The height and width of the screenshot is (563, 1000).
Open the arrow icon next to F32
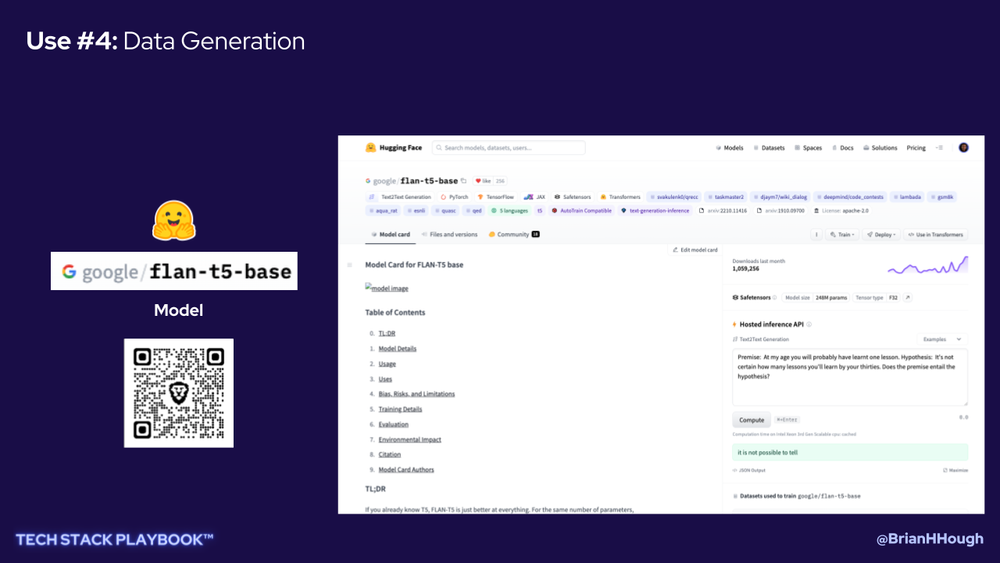pos(908,298)
